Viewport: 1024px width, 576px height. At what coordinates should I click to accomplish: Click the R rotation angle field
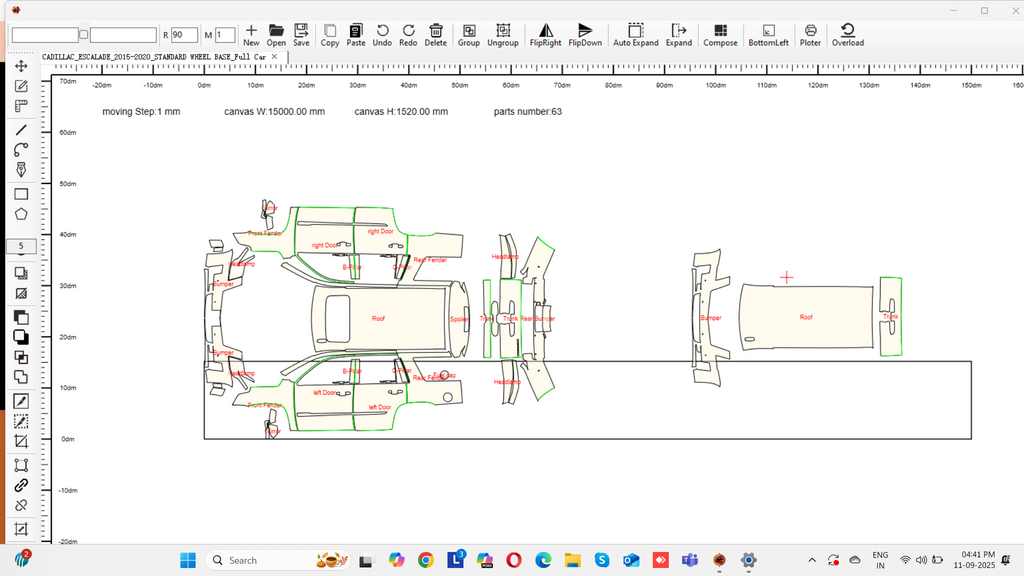click(x=183, y=35)
